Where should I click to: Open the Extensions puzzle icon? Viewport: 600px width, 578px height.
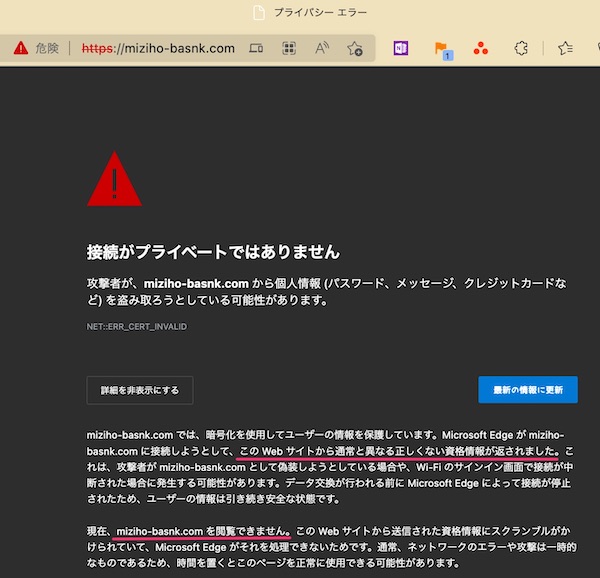pos(521,49)
